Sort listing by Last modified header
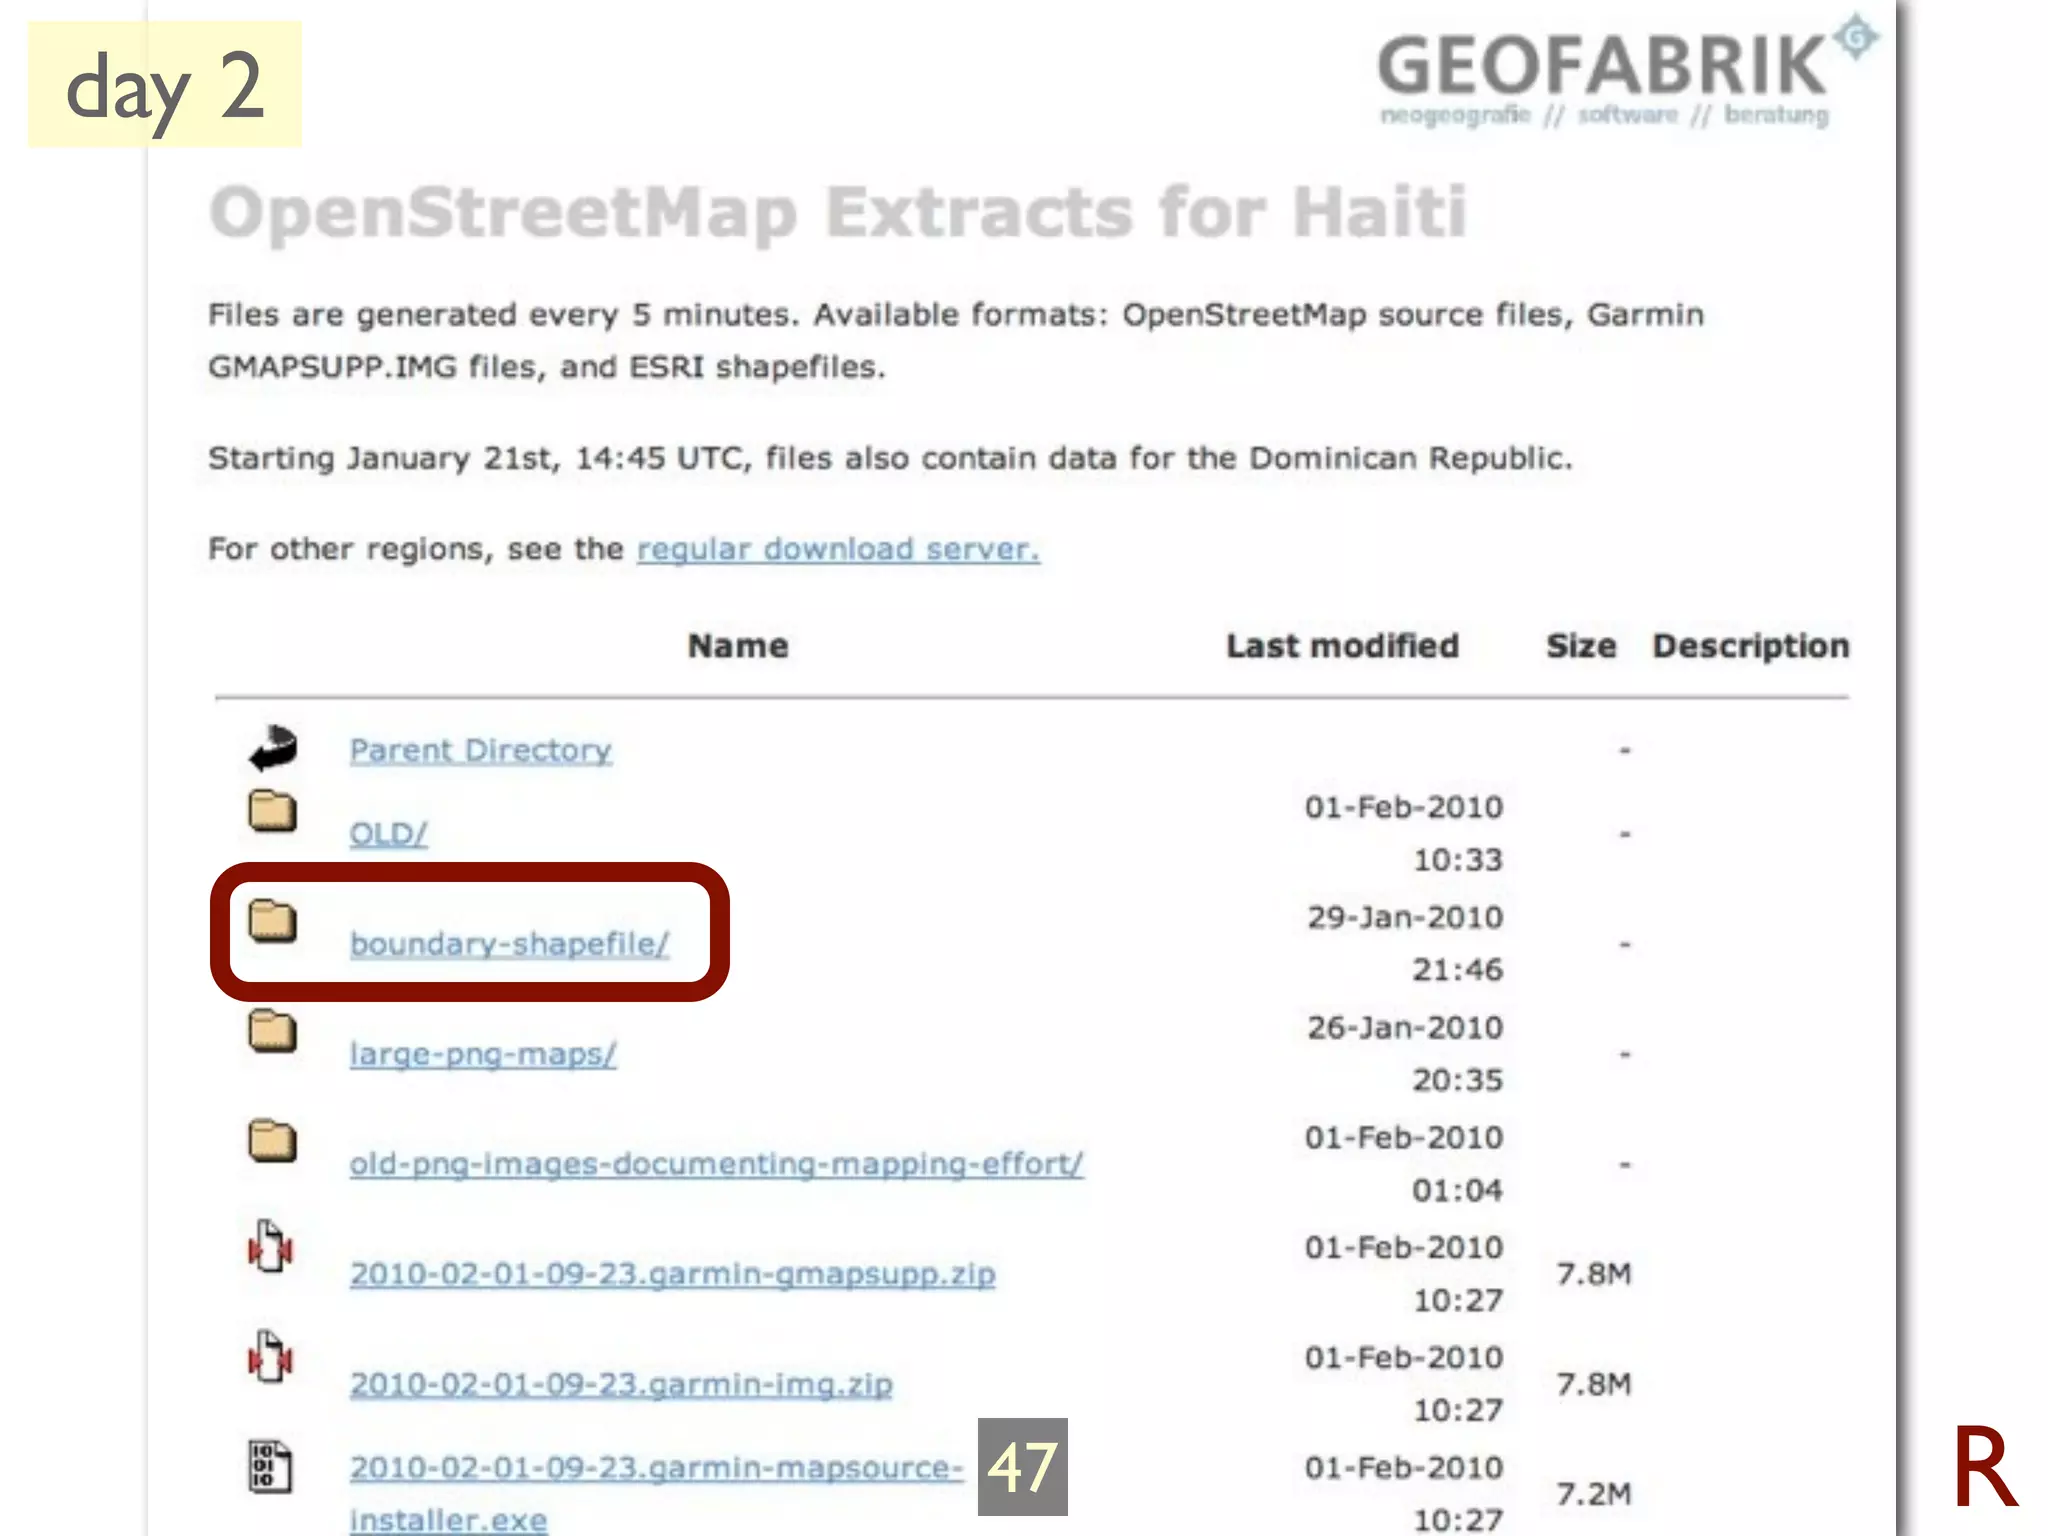2048x1536 pixels. (x=1342, y=646)
